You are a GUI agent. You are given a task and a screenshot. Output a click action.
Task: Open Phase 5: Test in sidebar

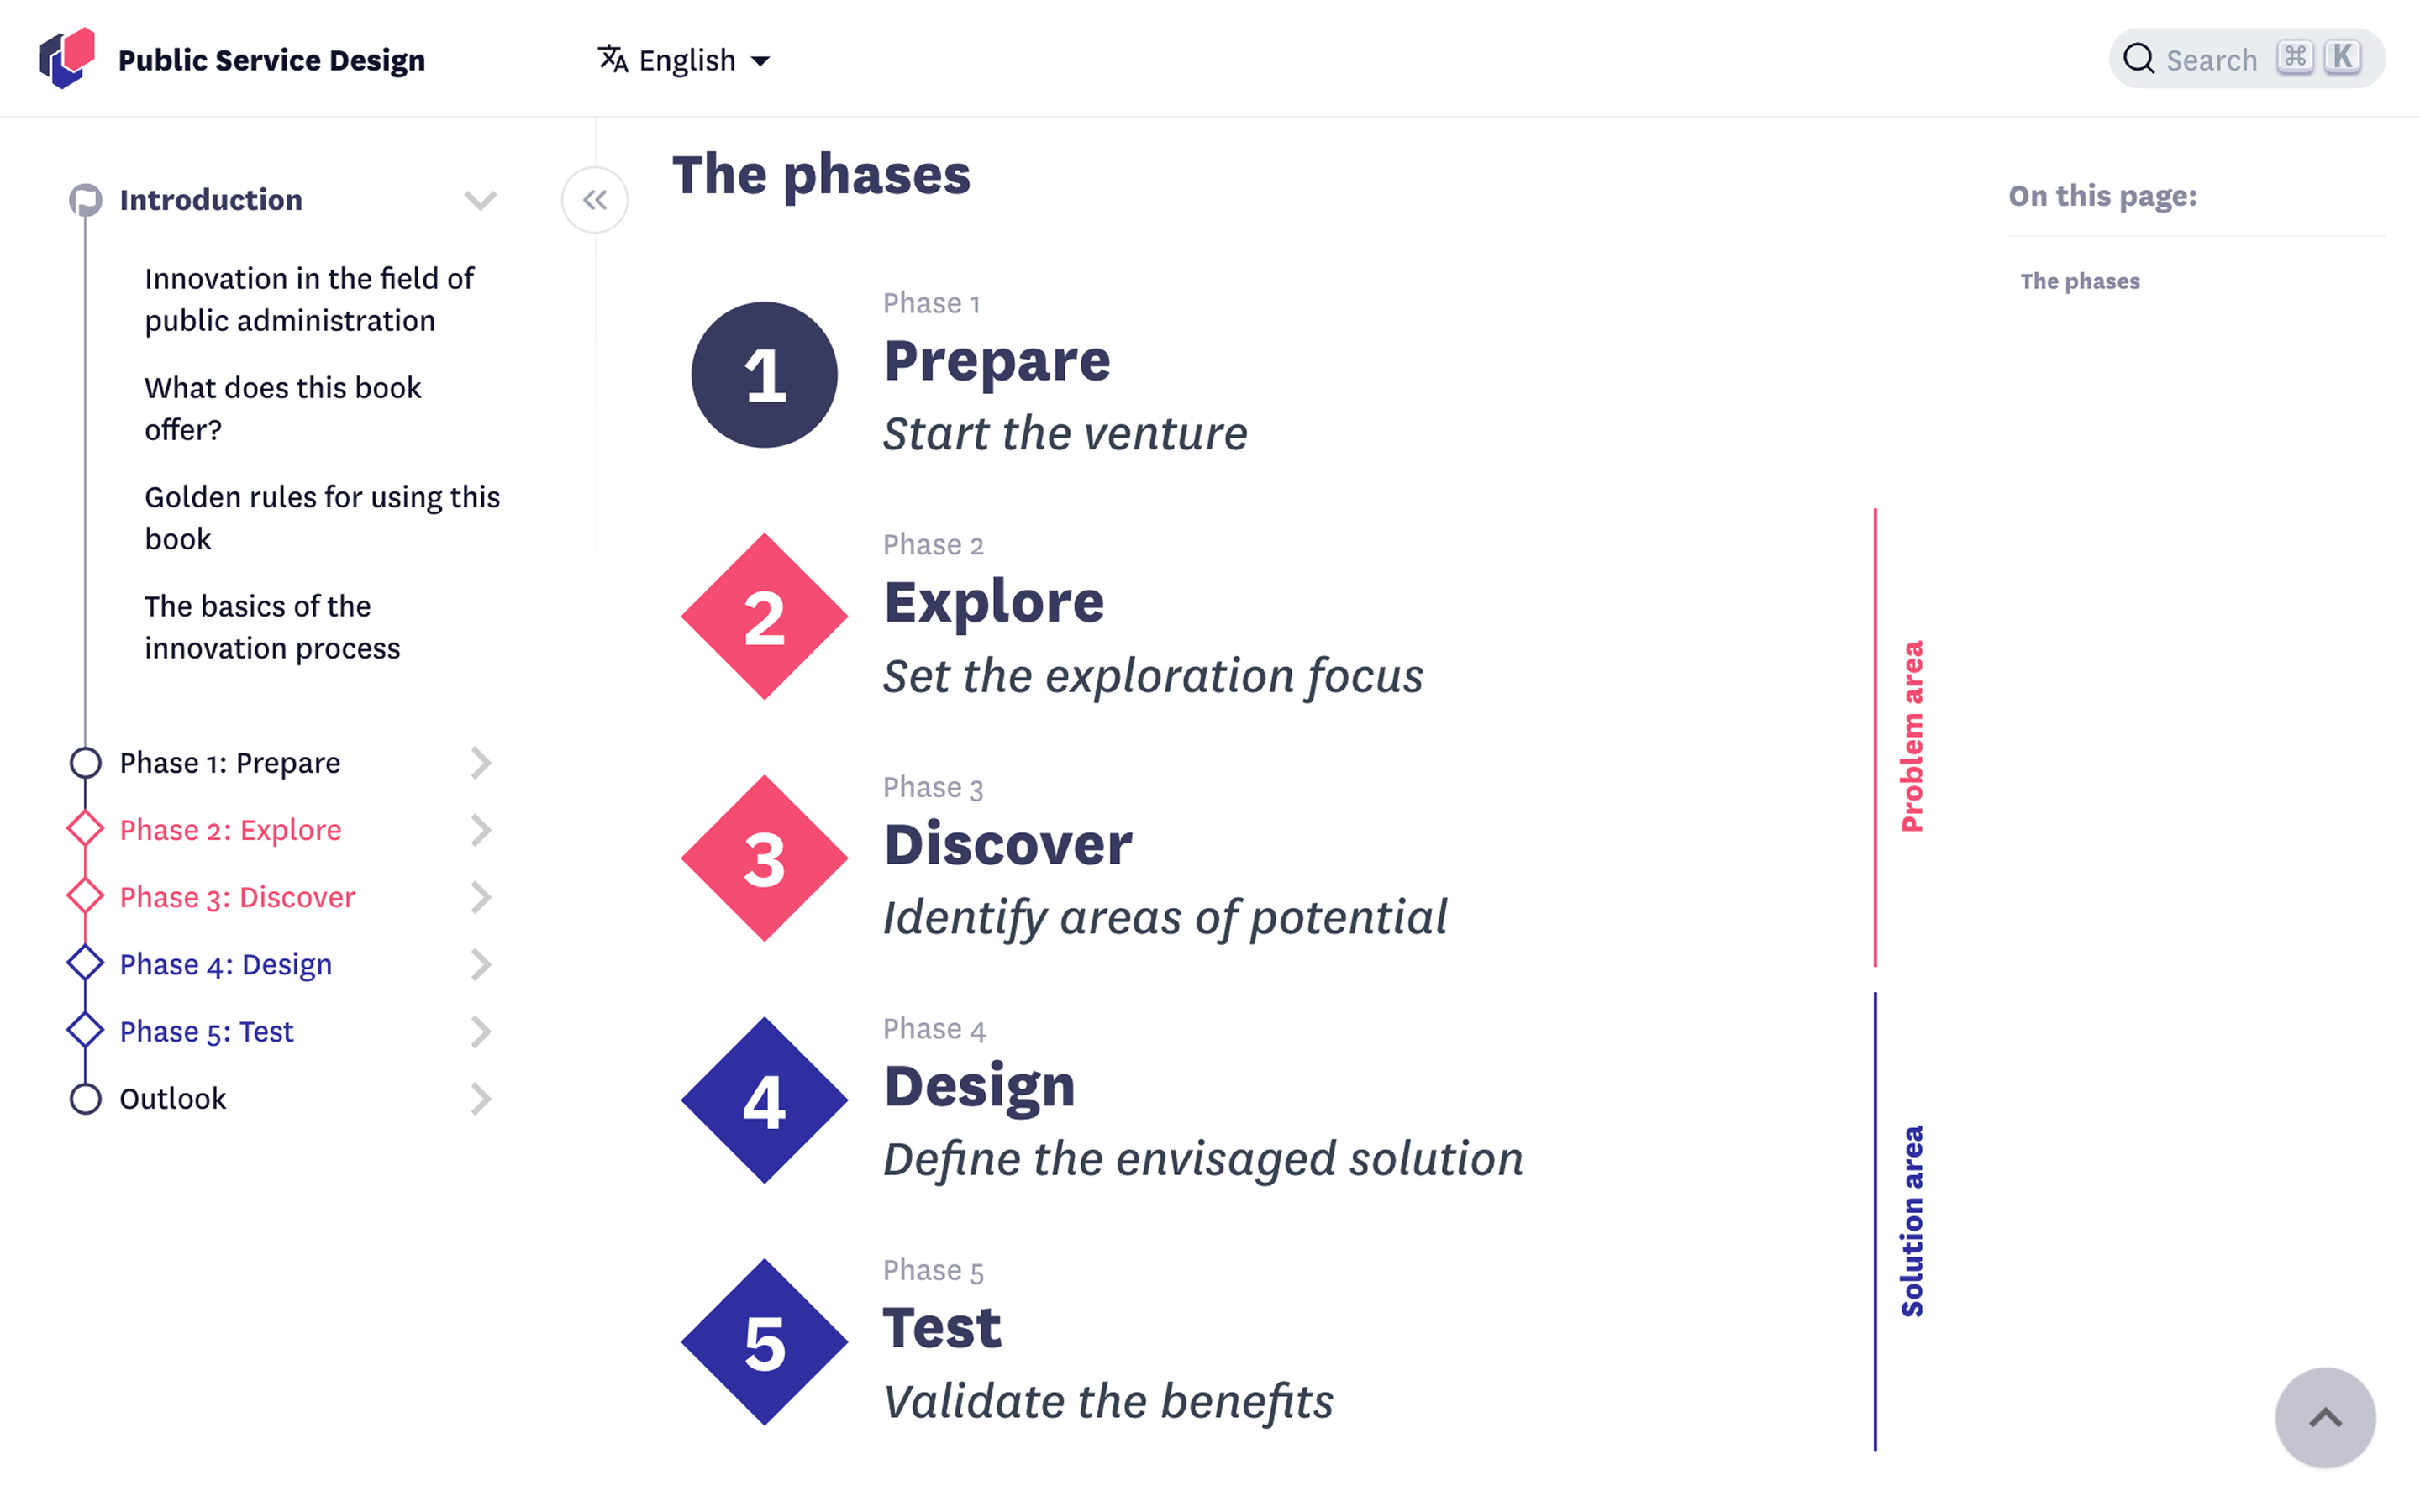206,1031
